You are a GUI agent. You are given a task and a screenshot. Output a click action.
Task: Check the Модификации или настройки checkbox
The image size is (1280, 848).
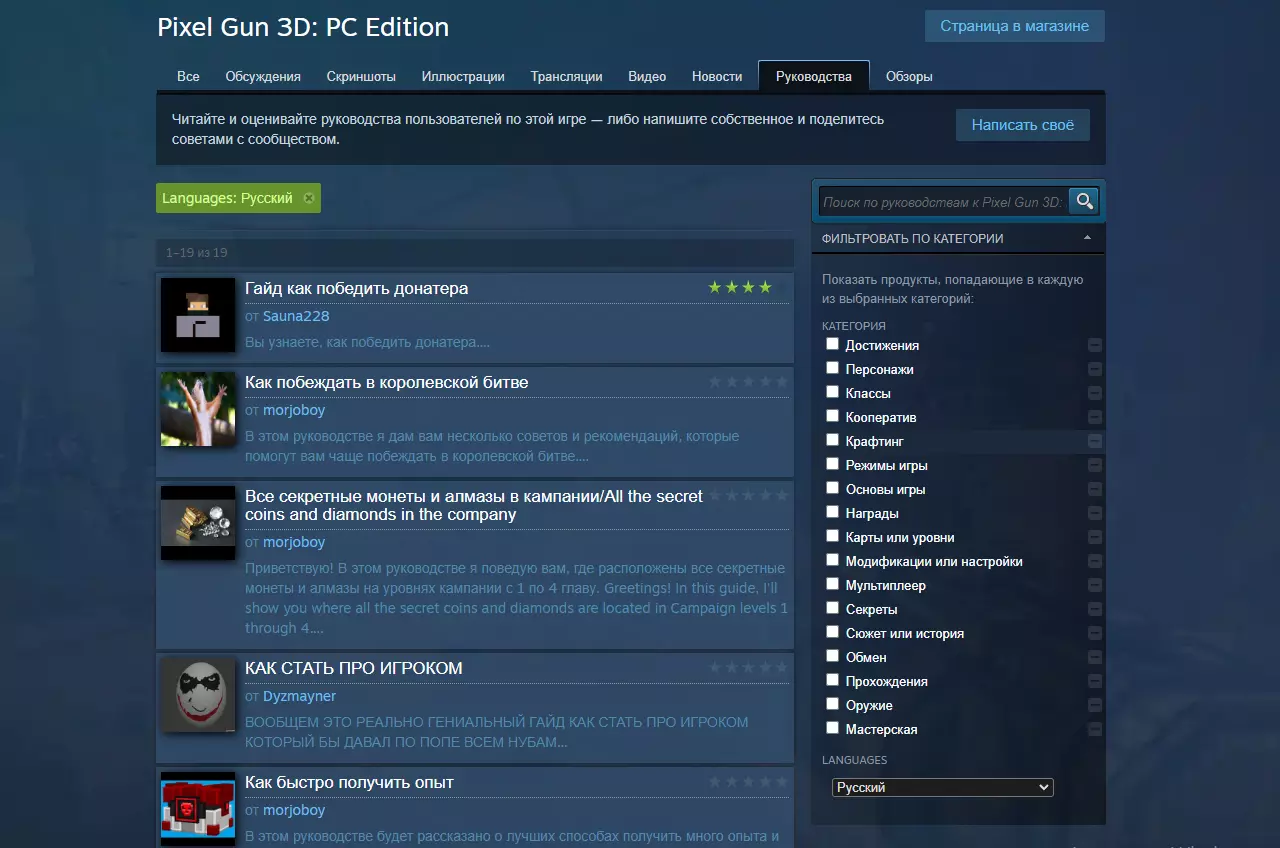coord(832,560)
